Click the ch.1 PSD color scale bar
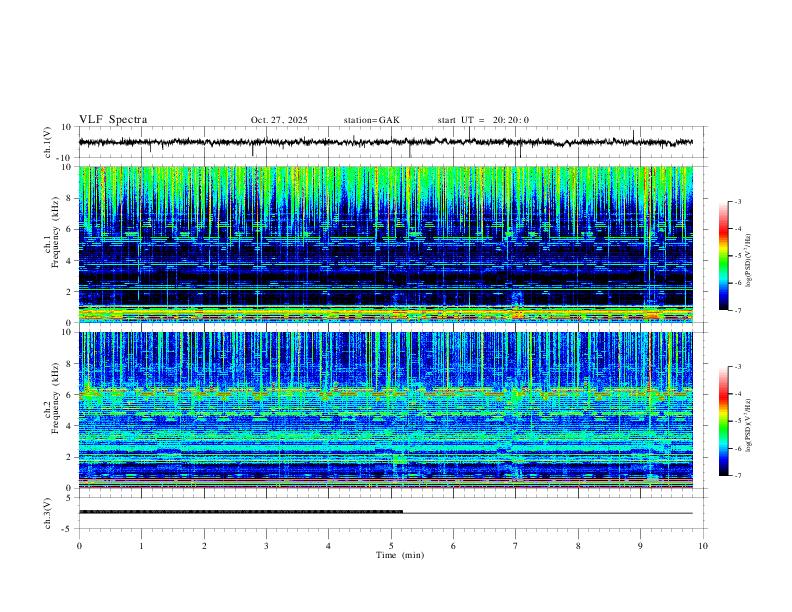The height and width of the screenshot is (612, 792). pyautogui.click(x=724, y=256)
